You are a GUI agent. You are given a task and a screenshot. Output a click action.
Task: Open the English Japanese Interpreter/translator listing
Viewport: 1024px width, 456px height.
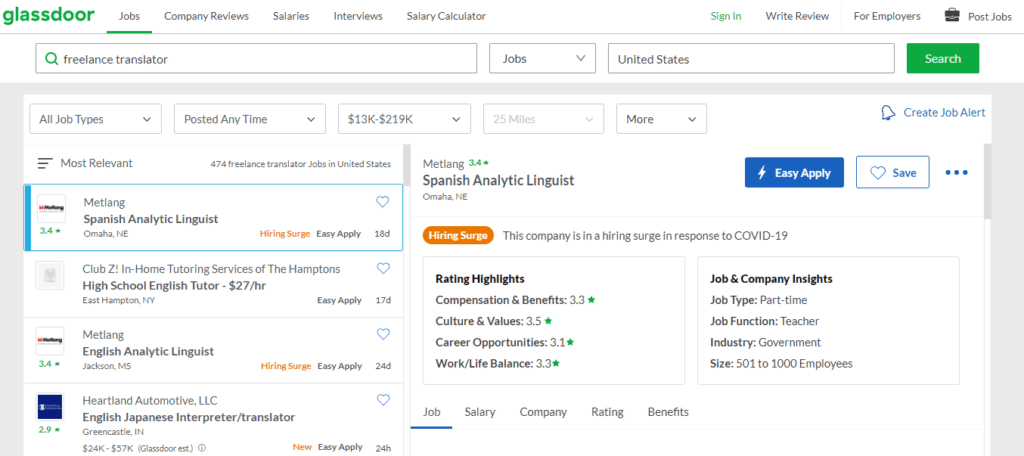[x=189, y=417]
